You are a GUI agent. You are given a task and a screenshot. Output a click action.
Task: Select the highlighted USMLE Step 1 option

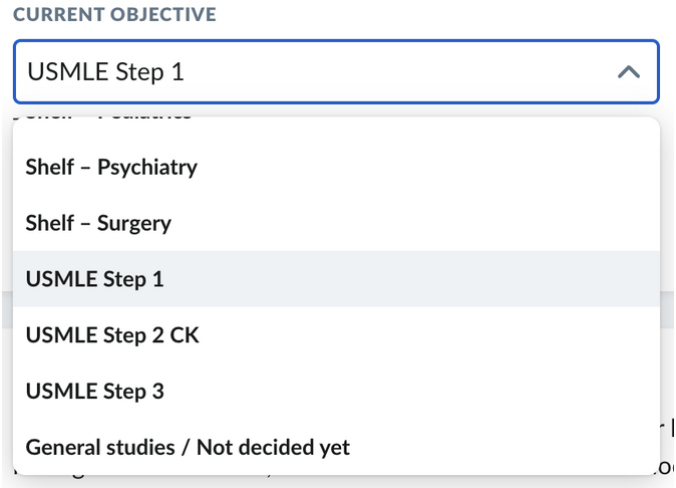click(94, 279)
